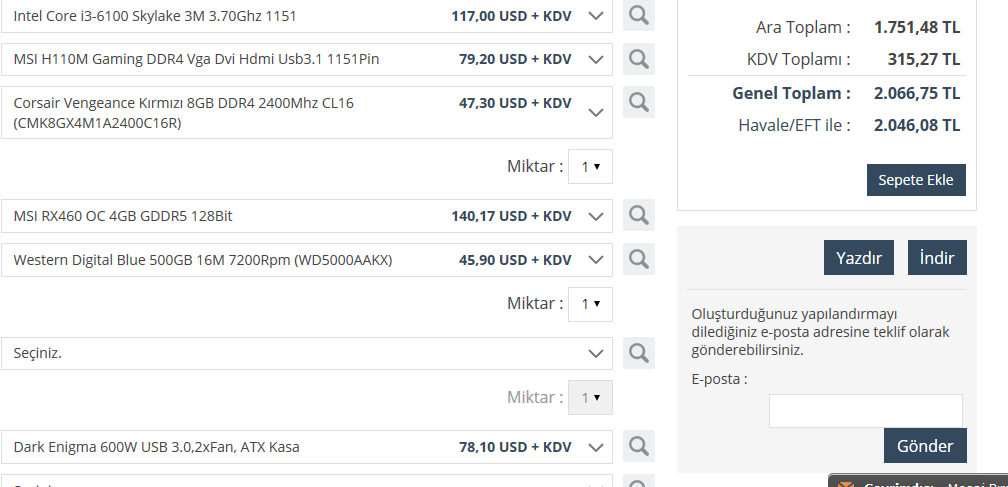This screenshot has height=487, width=1008.
Task: Click the search icon beside Intel Core i3-6100
Action: click(x=639, y=16)
